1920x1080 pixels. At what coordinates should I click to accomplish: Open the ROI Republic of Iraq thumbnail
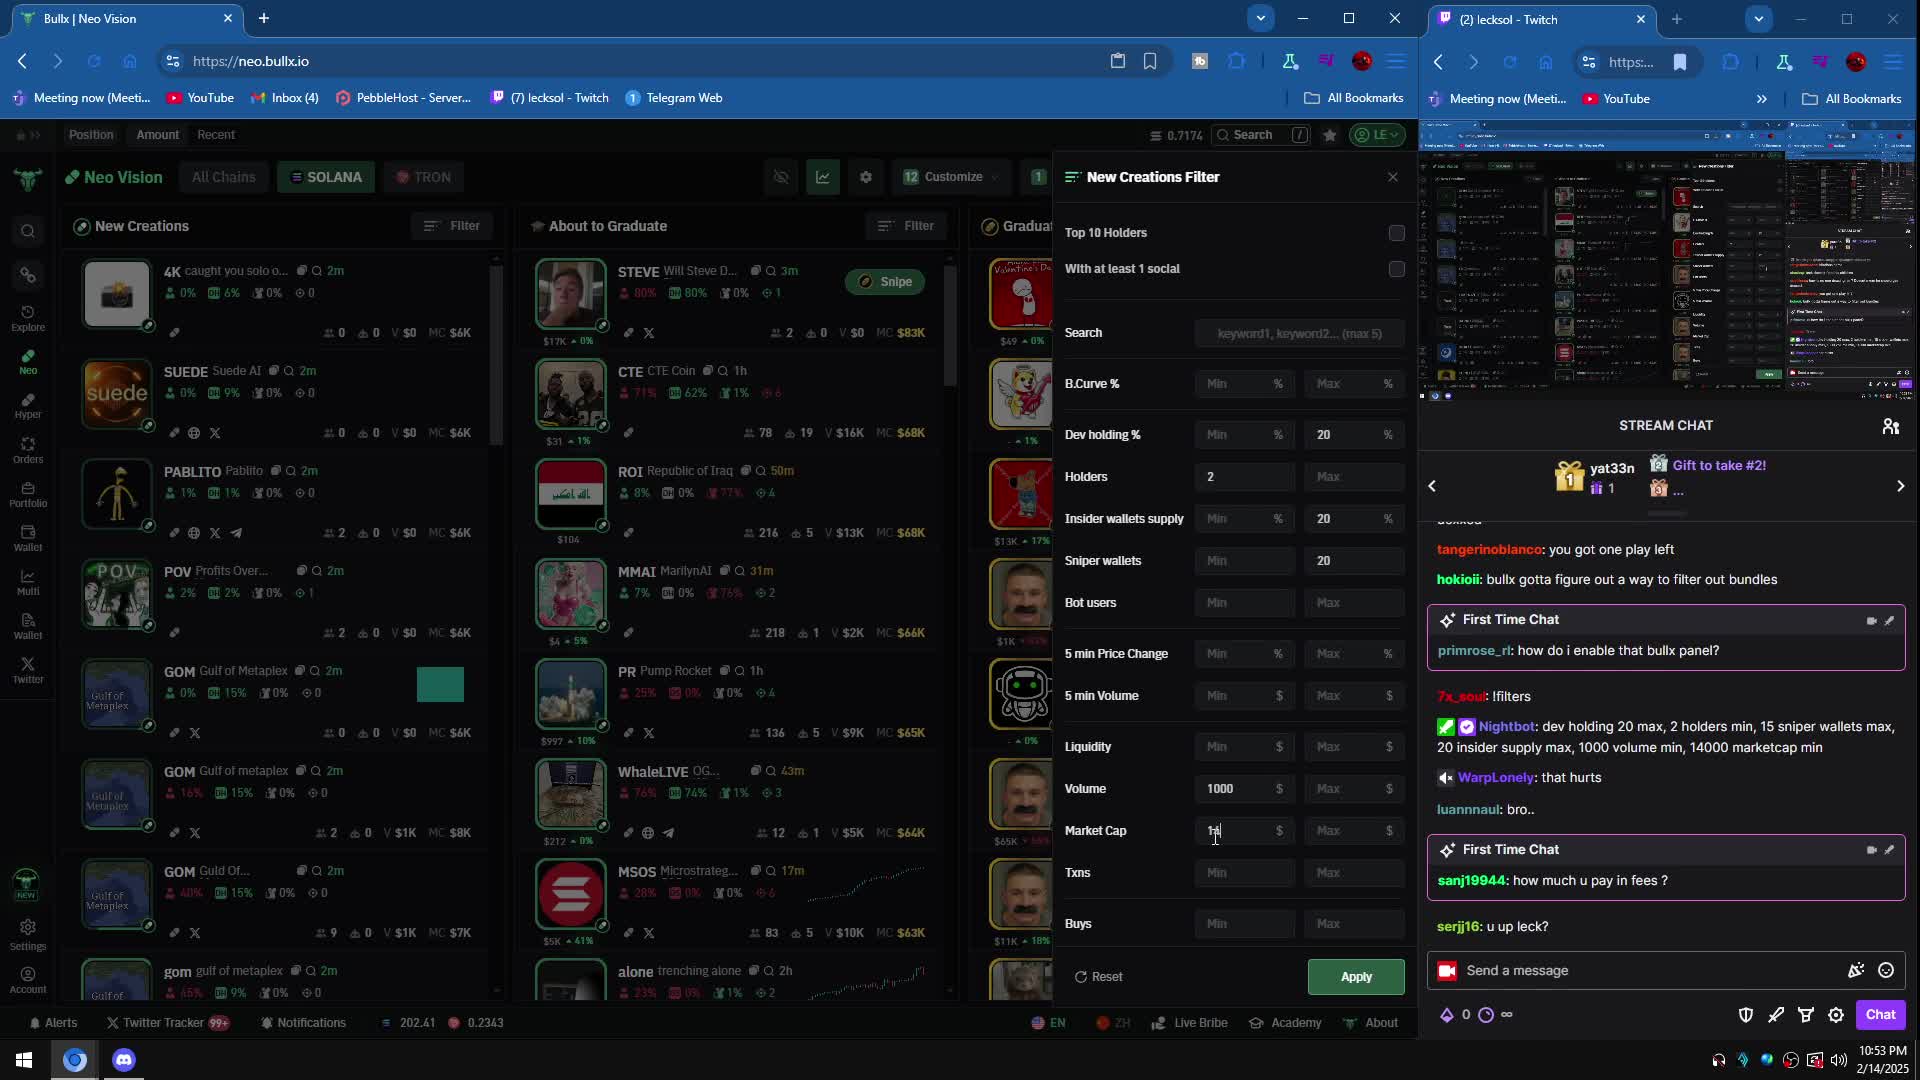(x=570, y=494)
